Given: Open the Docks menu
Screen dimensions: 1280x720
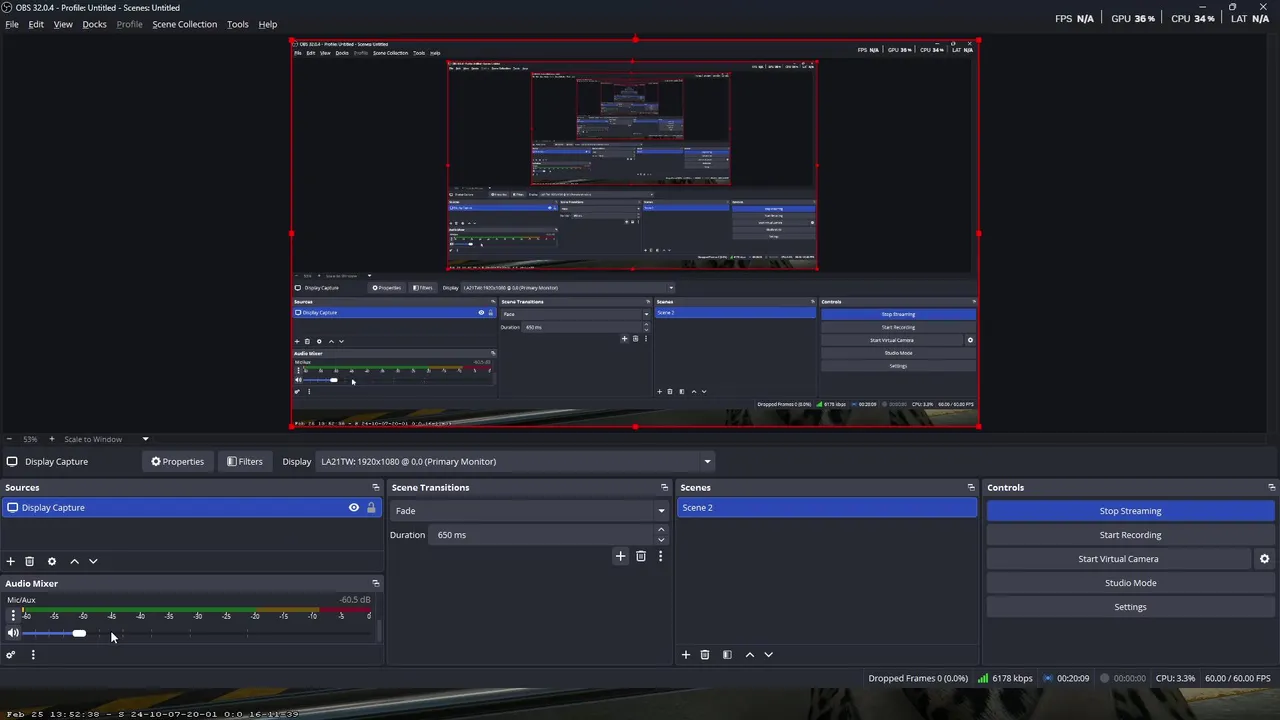Looking at the screenshot, I should (x=94, y=24).
